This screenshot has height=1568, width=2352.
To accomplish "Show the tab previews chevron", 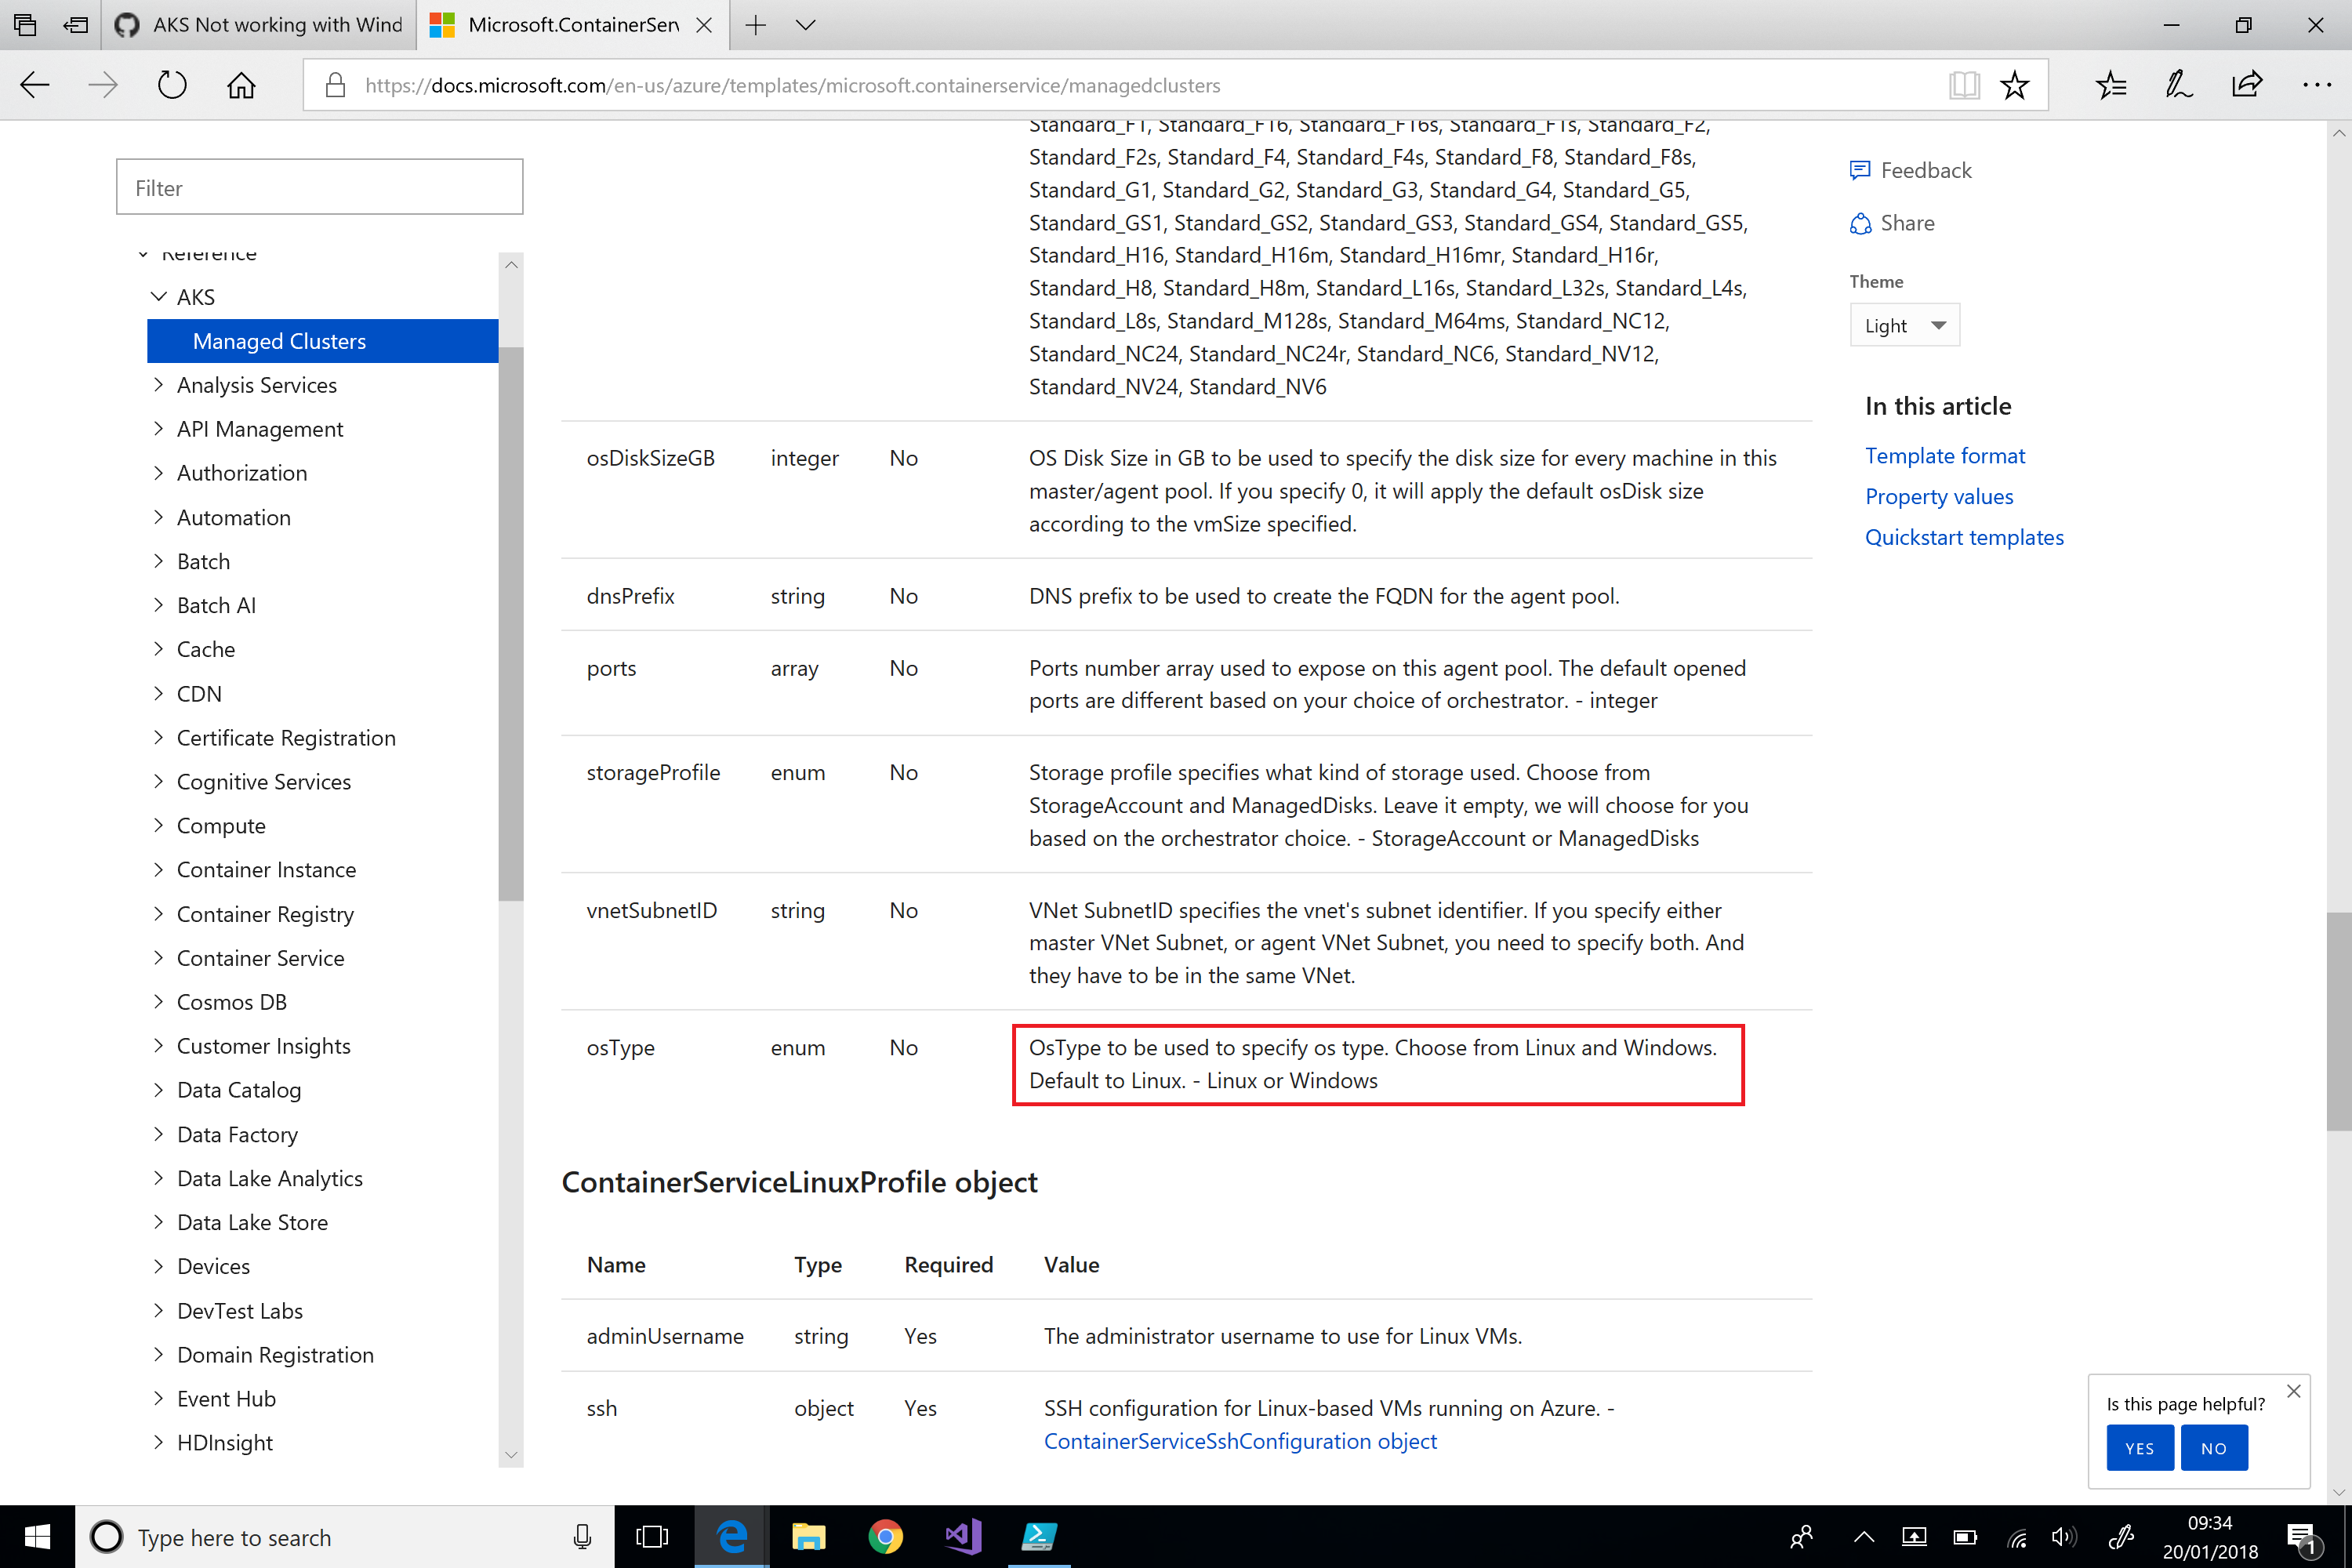I will 805,25.
